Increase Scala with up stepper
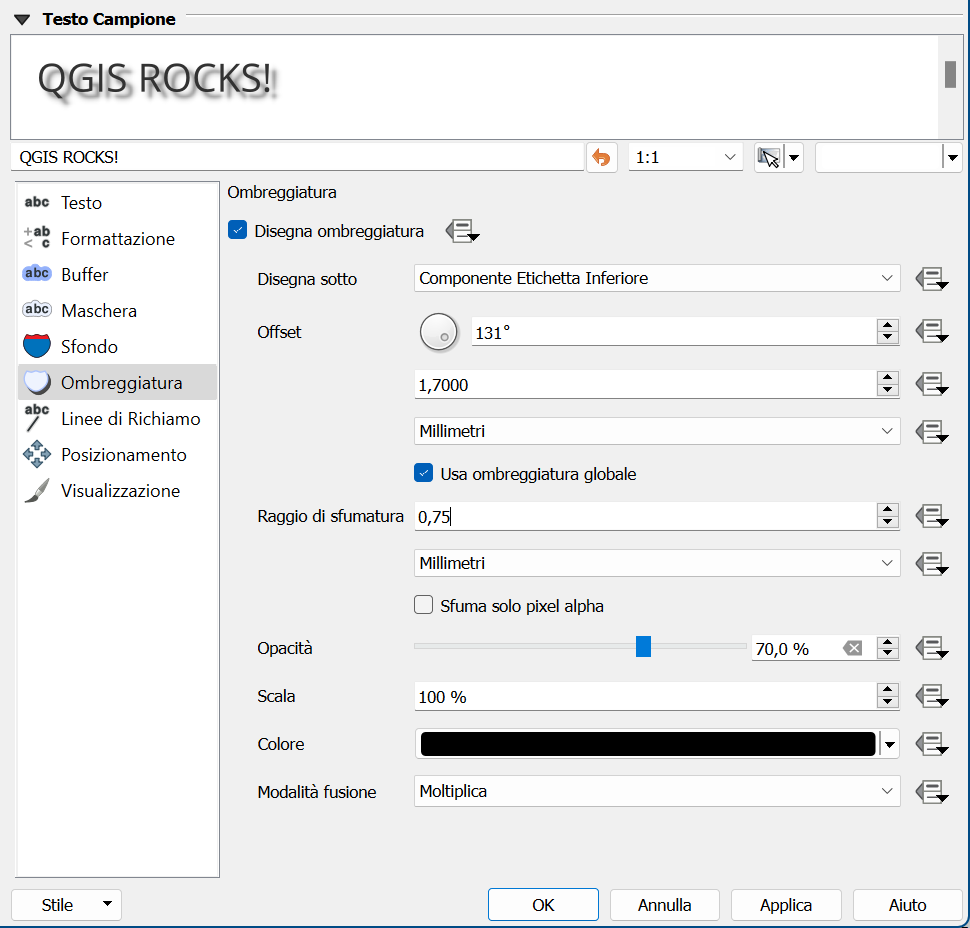The width and height of the screenshot is (970, 928). (888, 690)
